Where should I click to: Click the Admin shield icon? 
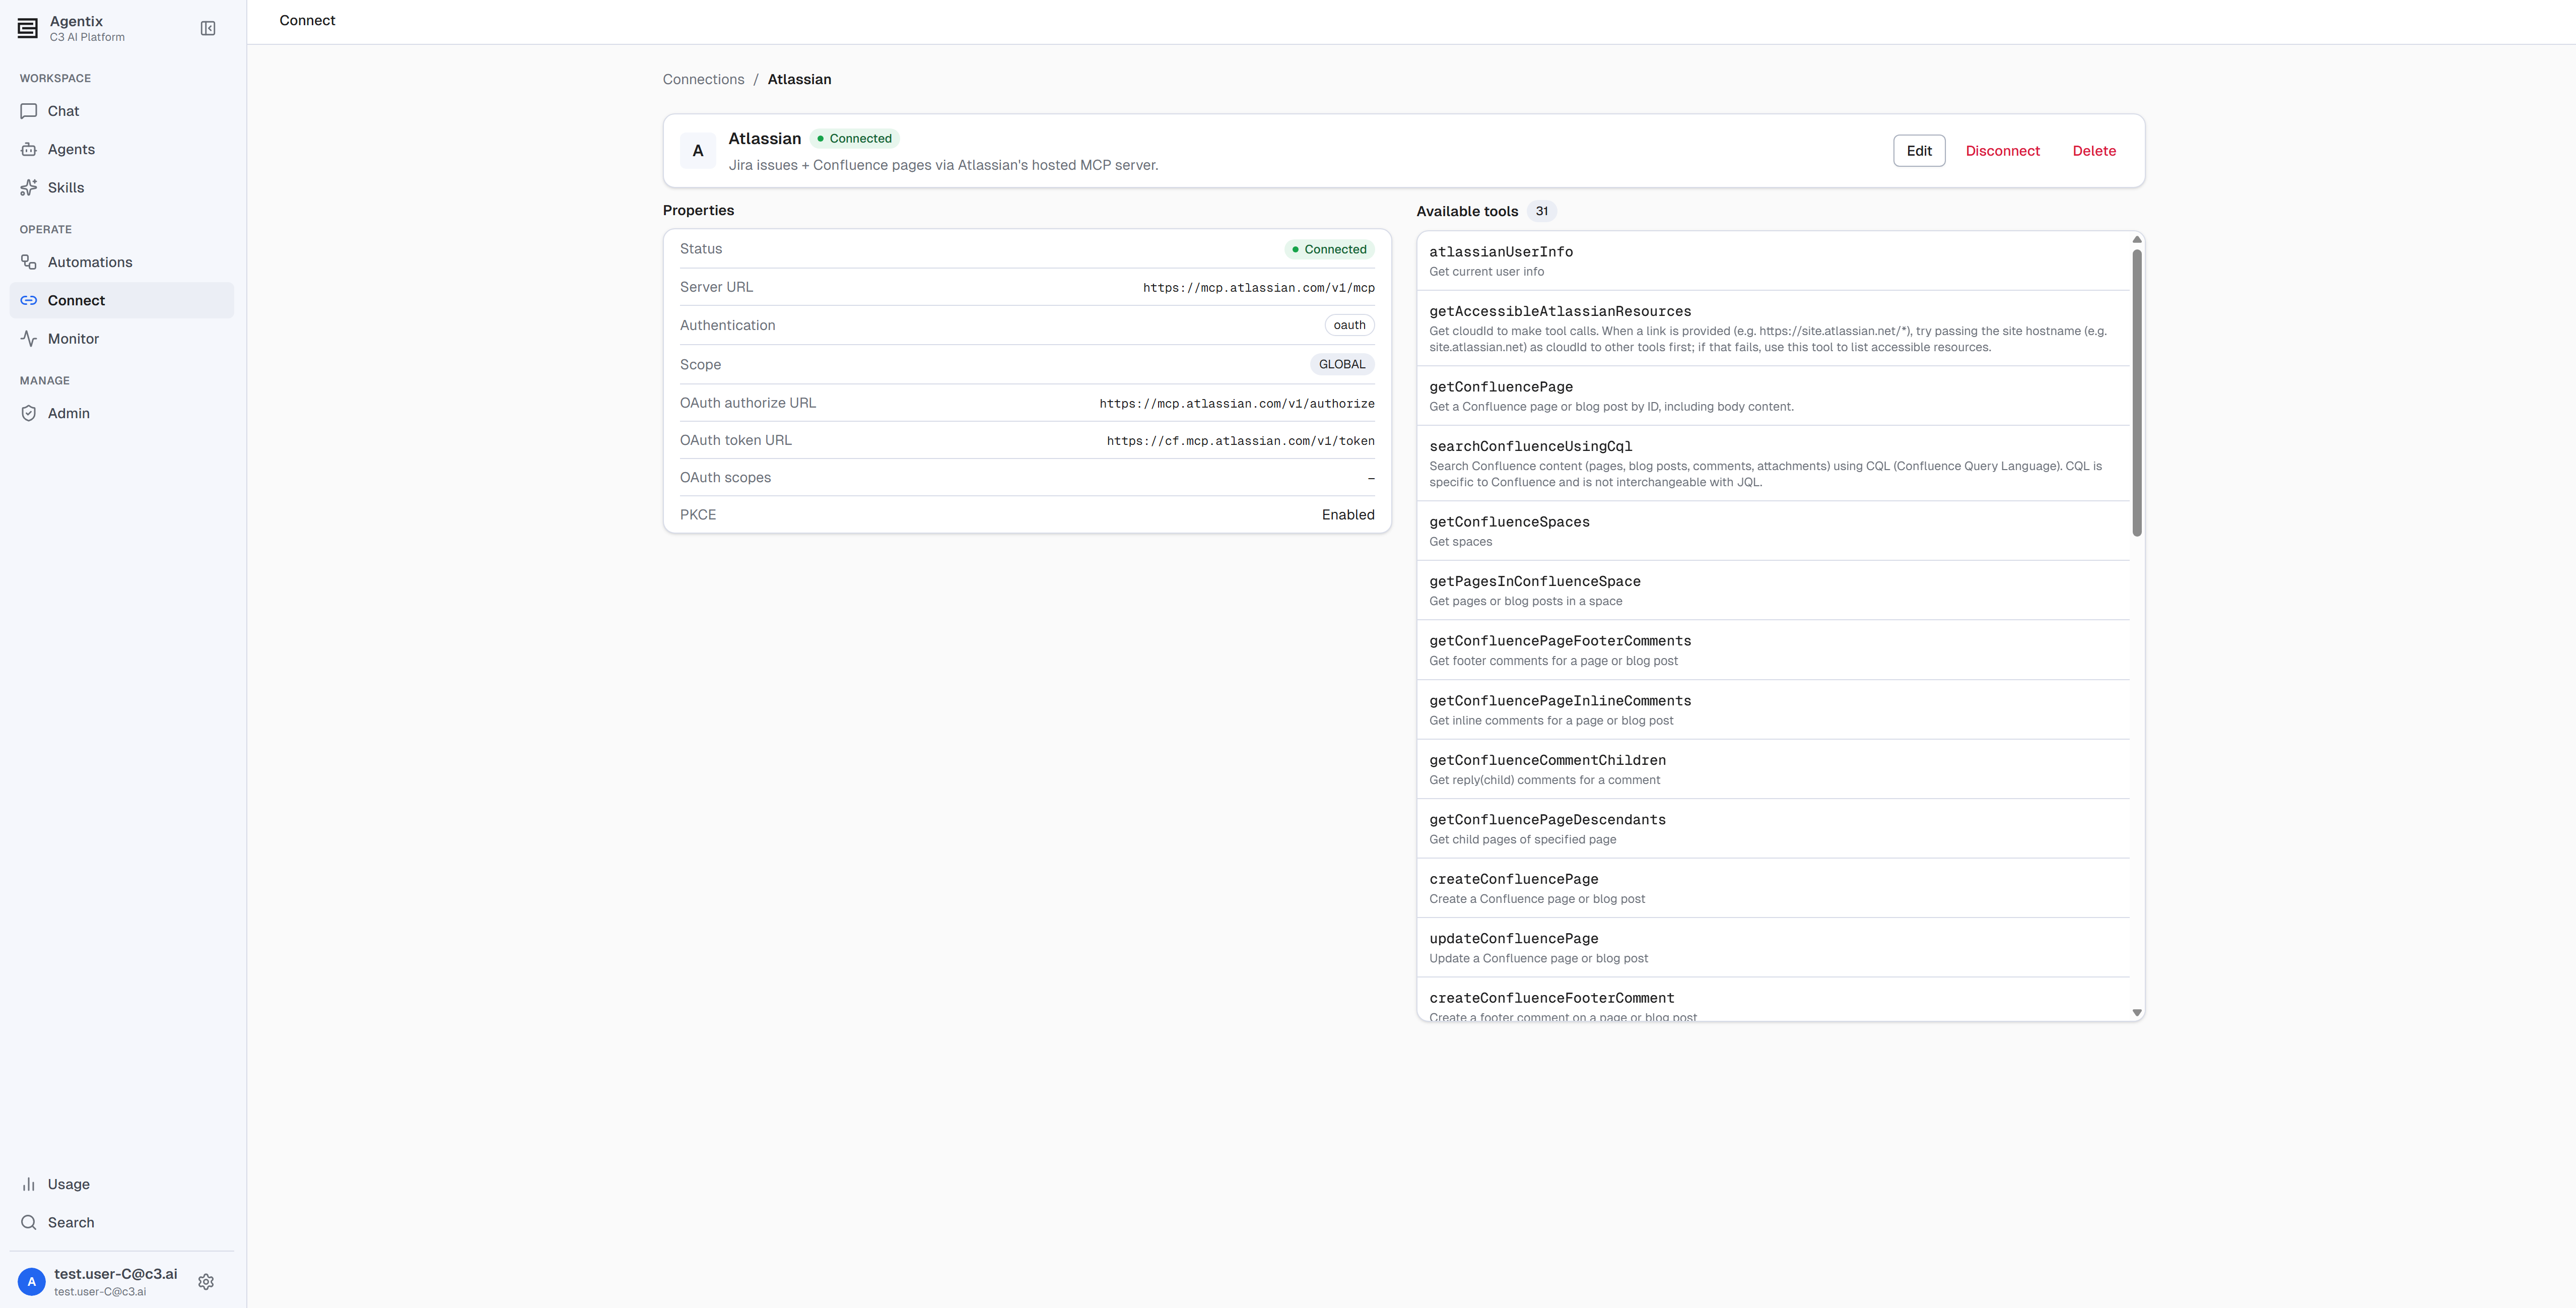(x=29, y=413)
